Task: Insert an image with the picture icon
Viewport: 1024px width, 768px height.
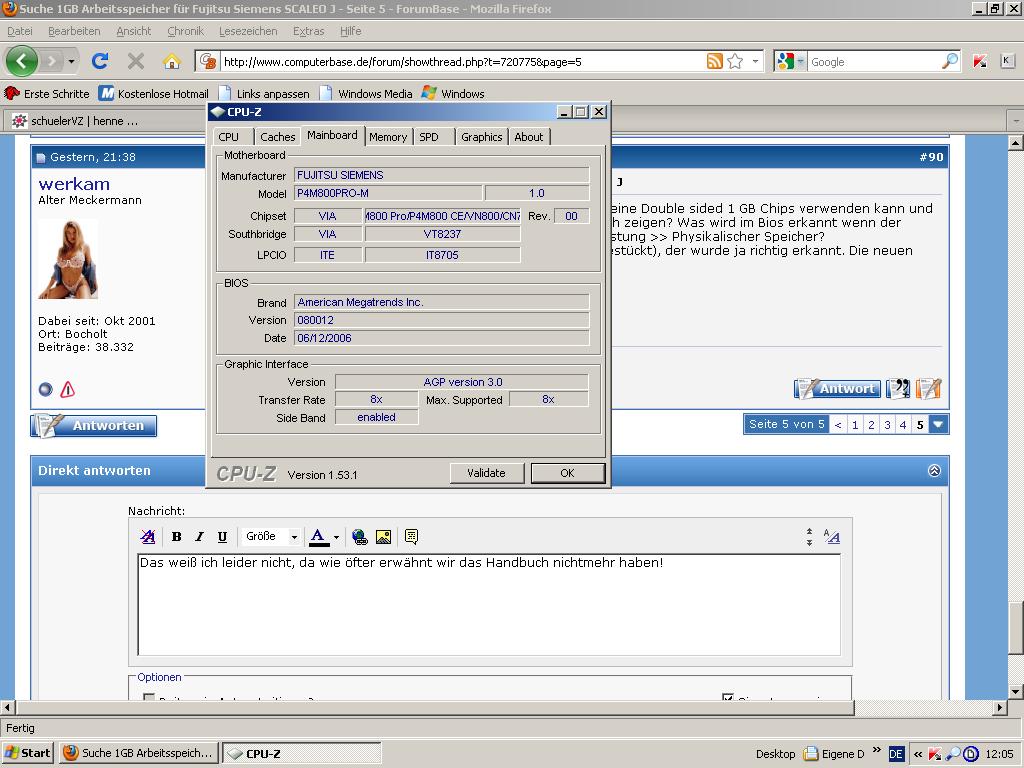Action: tap(383, 537)
